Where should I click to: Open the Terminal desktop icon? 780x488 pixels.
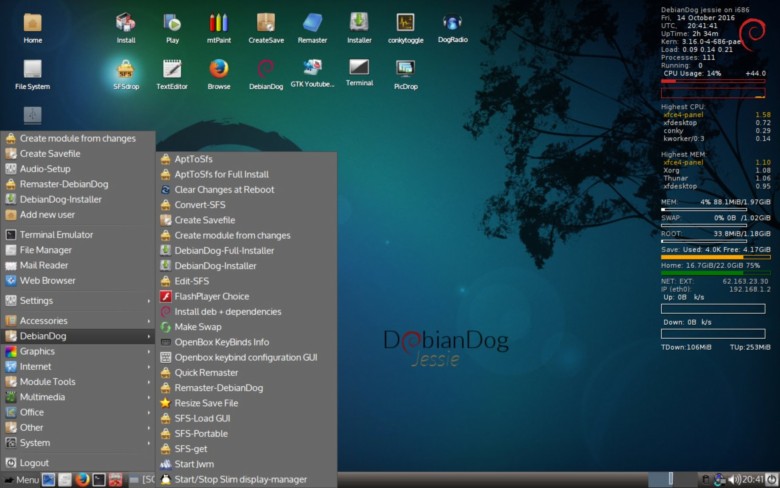(359, 73)
